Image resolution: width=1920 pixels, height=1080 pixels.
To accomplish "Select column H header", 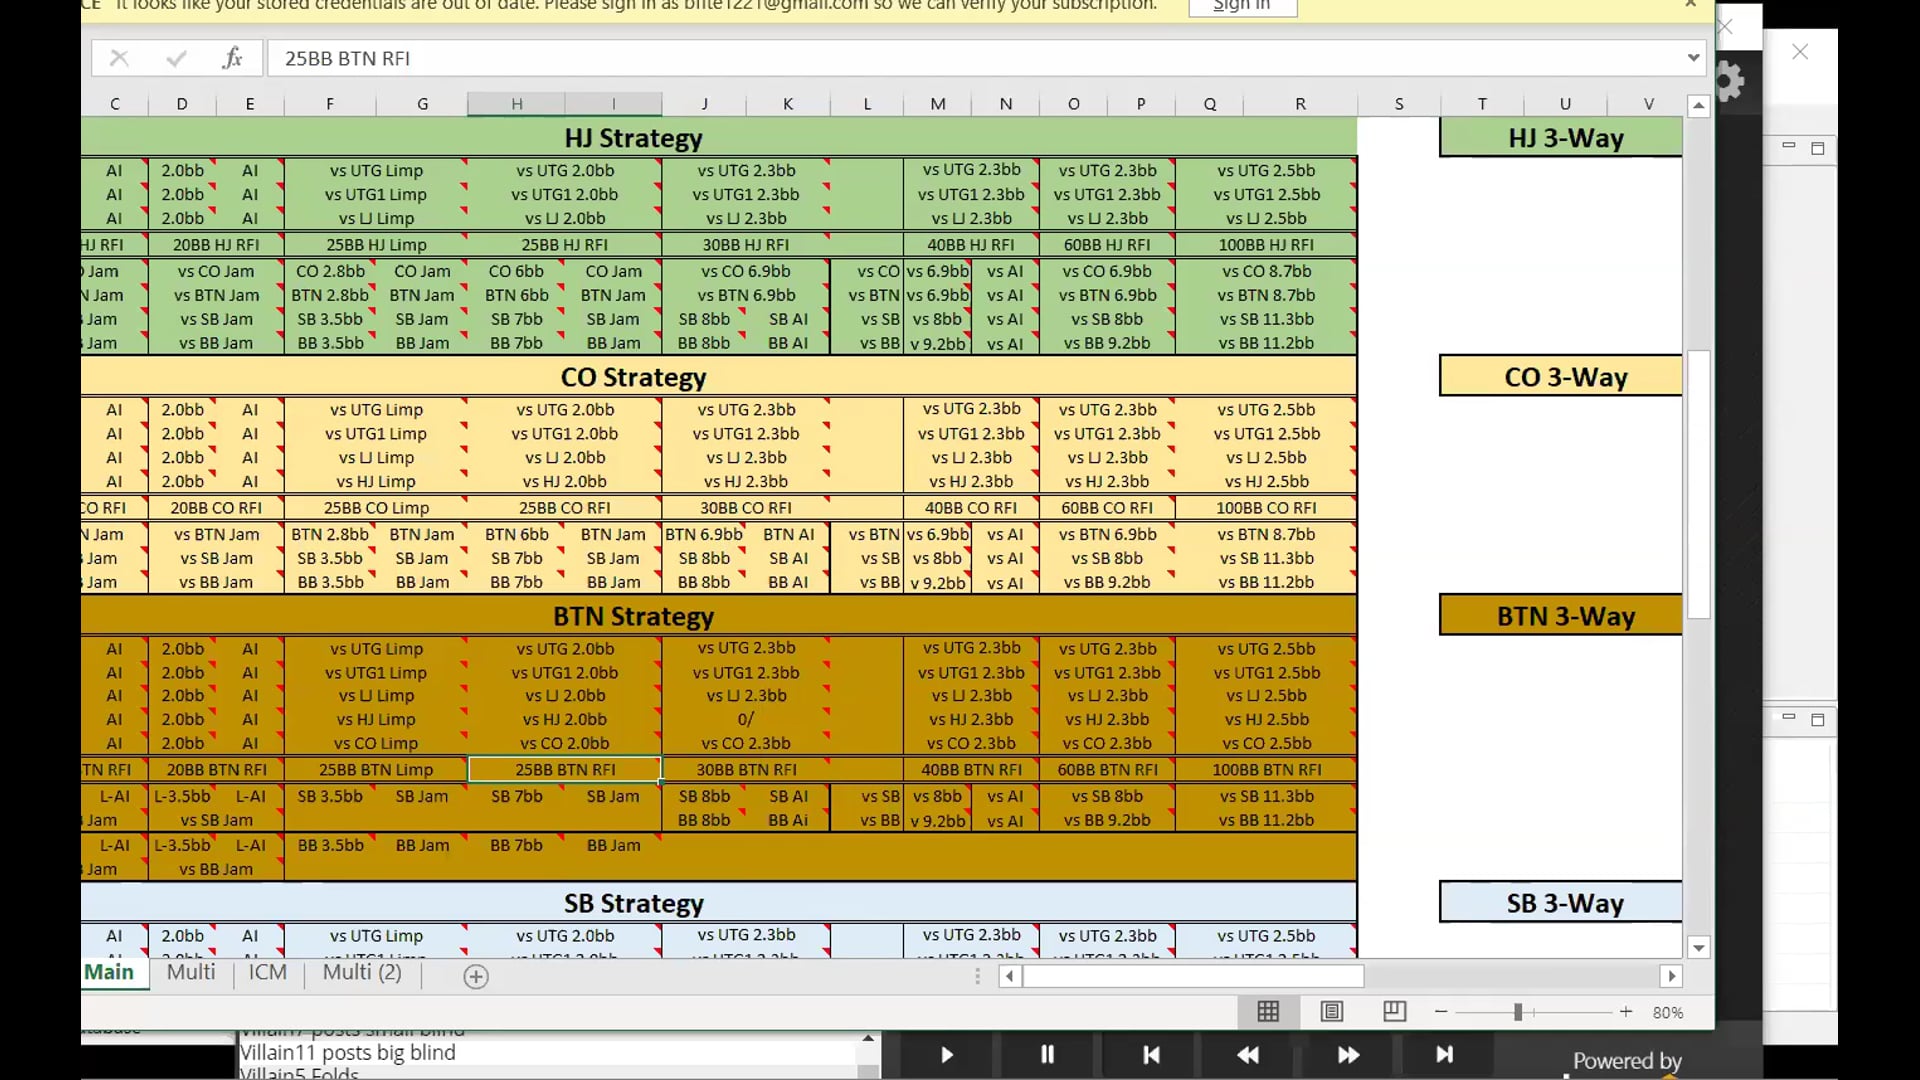I will pyautogui.click(x=516, y=104).
